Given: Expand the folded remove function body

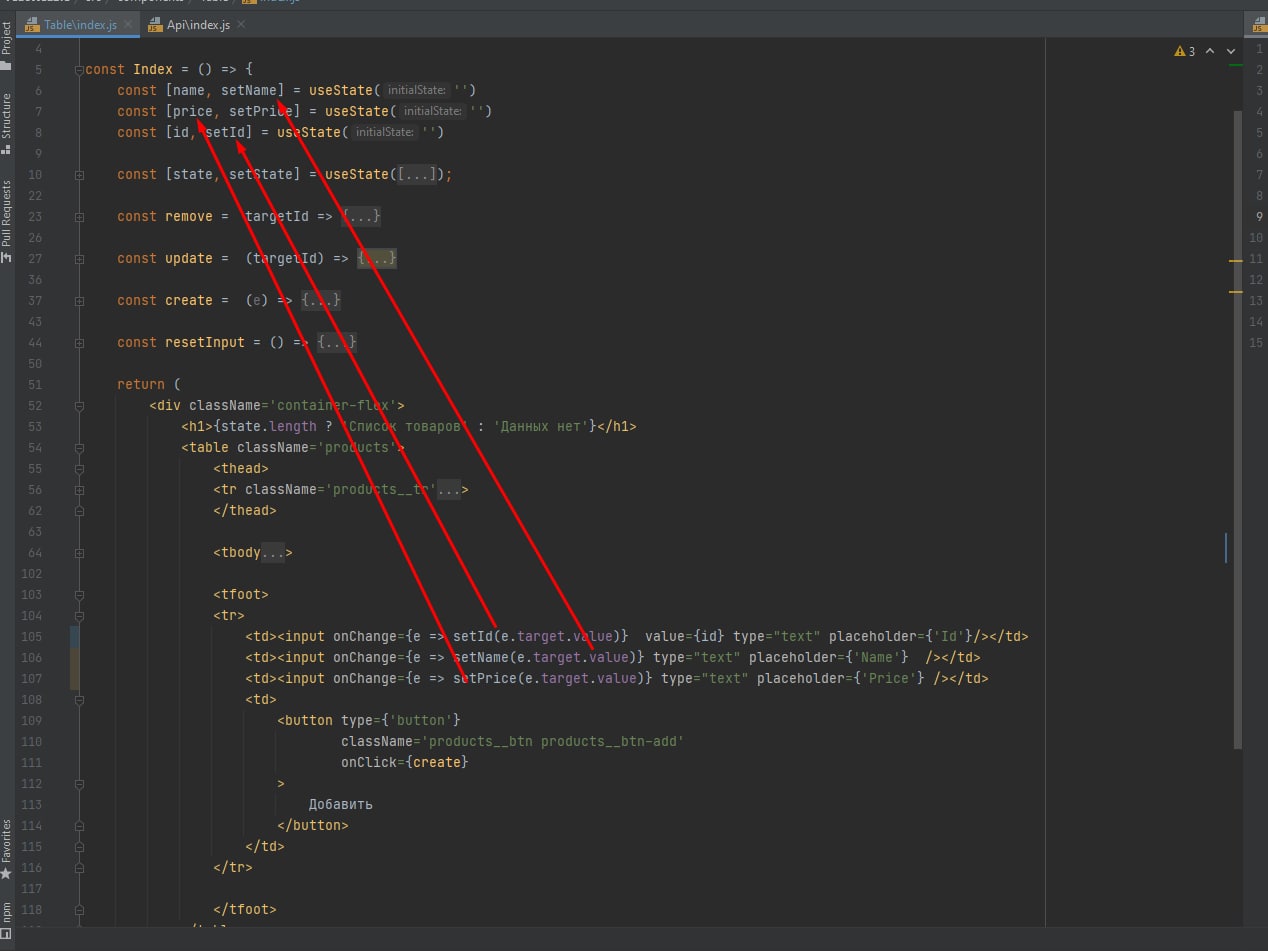Looking at the screenshot, I should [x=361, y=217].
